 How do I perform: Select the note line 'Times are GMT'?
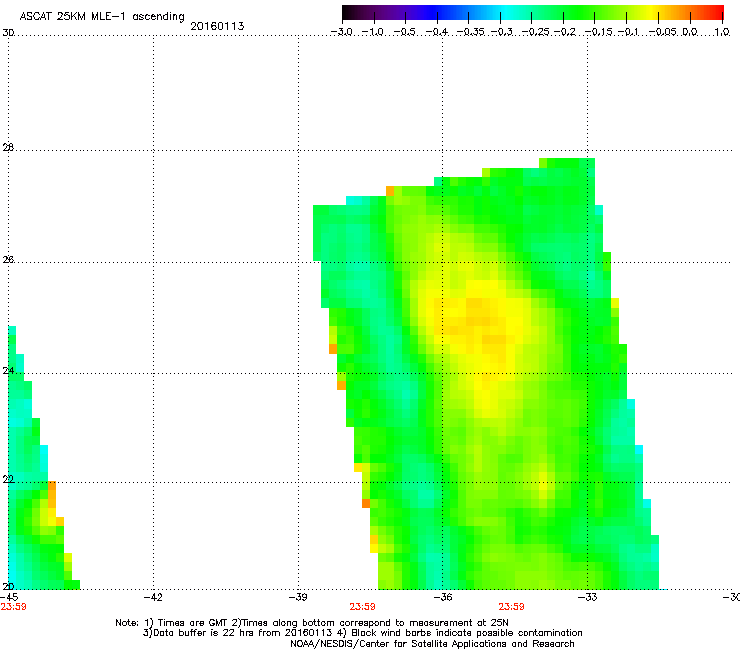click(x=193, y=623)
